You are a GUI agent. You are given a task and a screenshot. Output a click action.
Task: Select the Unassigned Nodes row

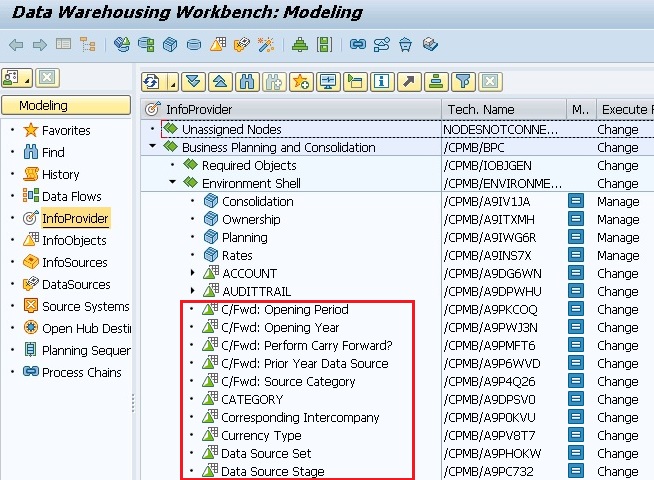(231, 130)
